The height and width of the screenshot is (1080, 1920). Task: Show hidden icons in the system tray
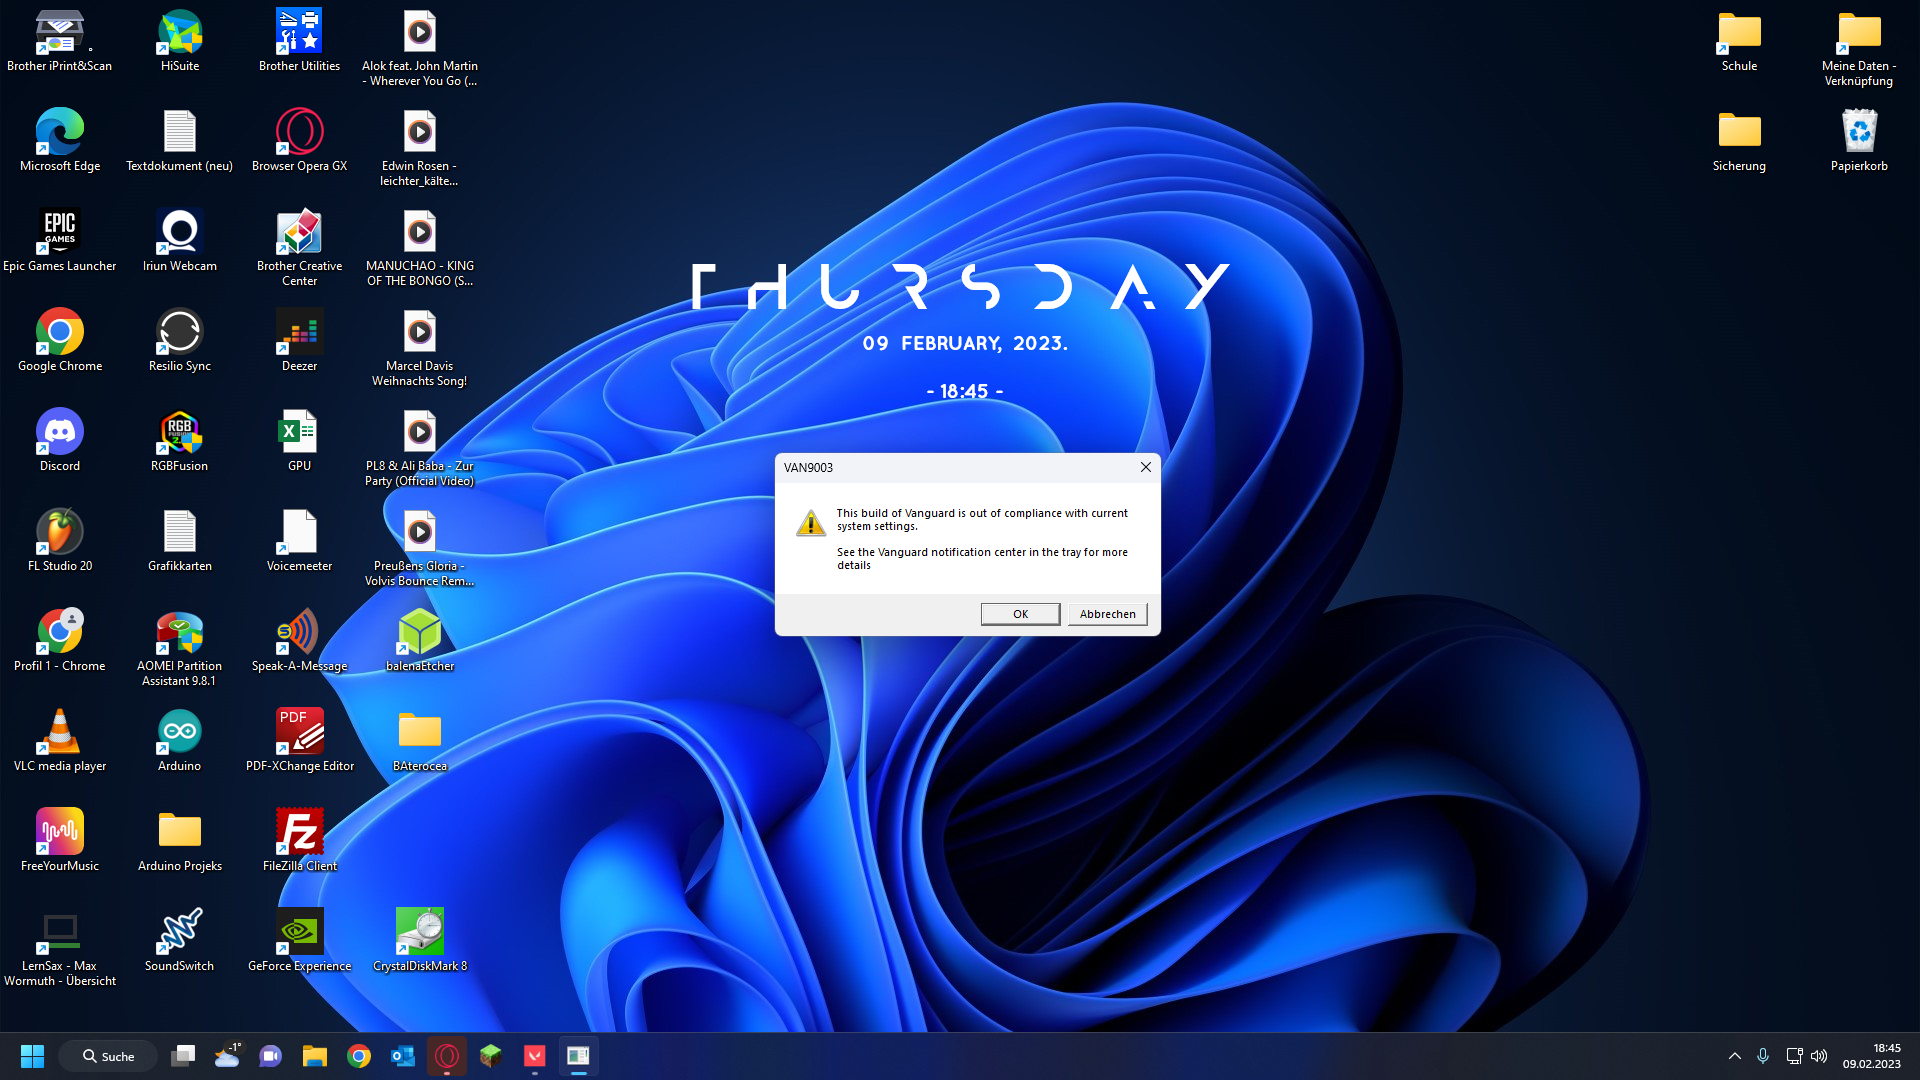tap(1734, 1055)
